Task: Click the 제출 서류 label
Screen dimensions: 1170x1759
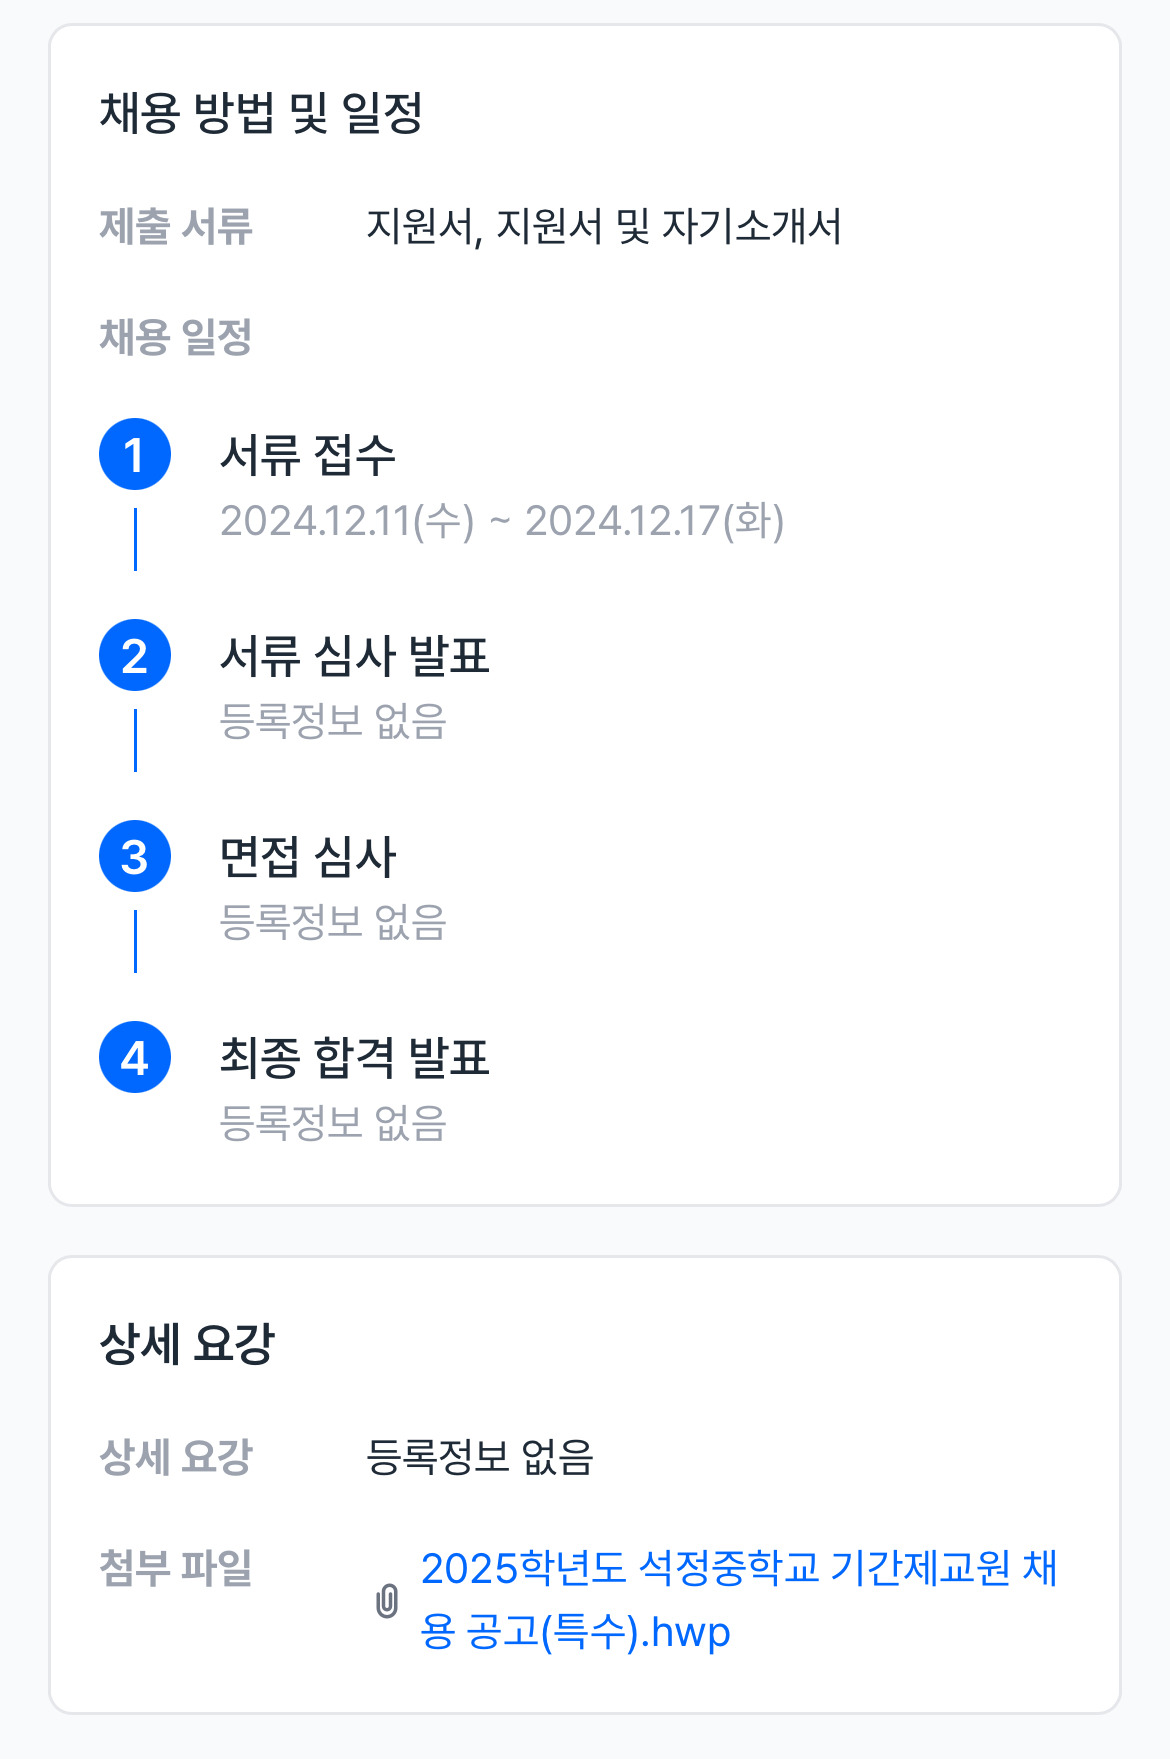Action: pos(176,227)
